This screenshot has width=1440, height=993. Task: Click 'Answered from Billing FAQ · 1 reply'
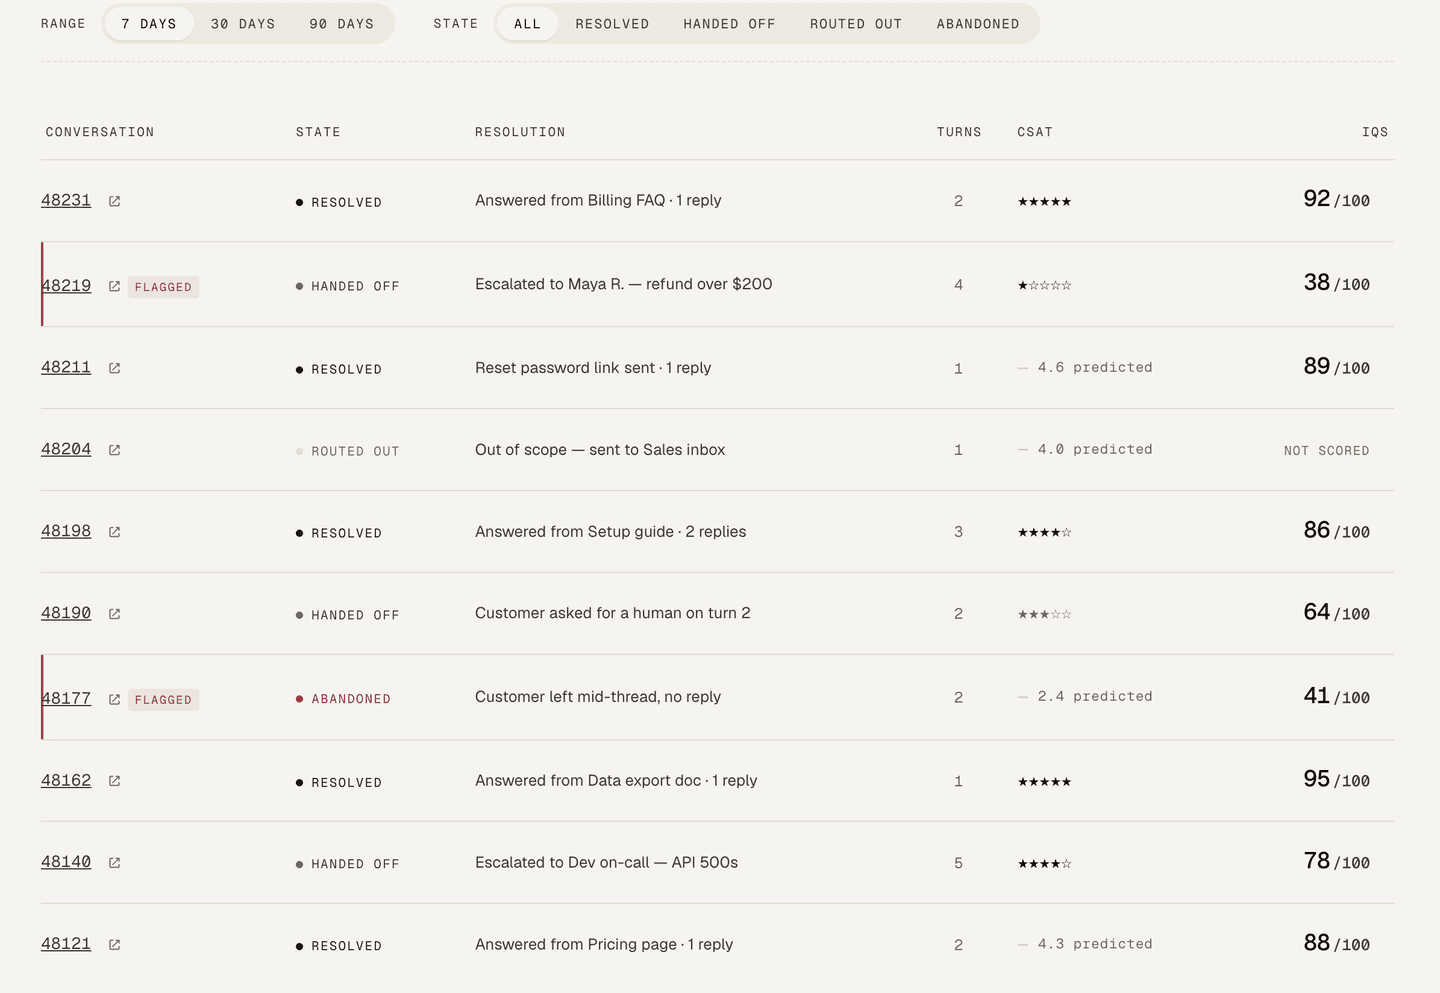tap(598, 200)
